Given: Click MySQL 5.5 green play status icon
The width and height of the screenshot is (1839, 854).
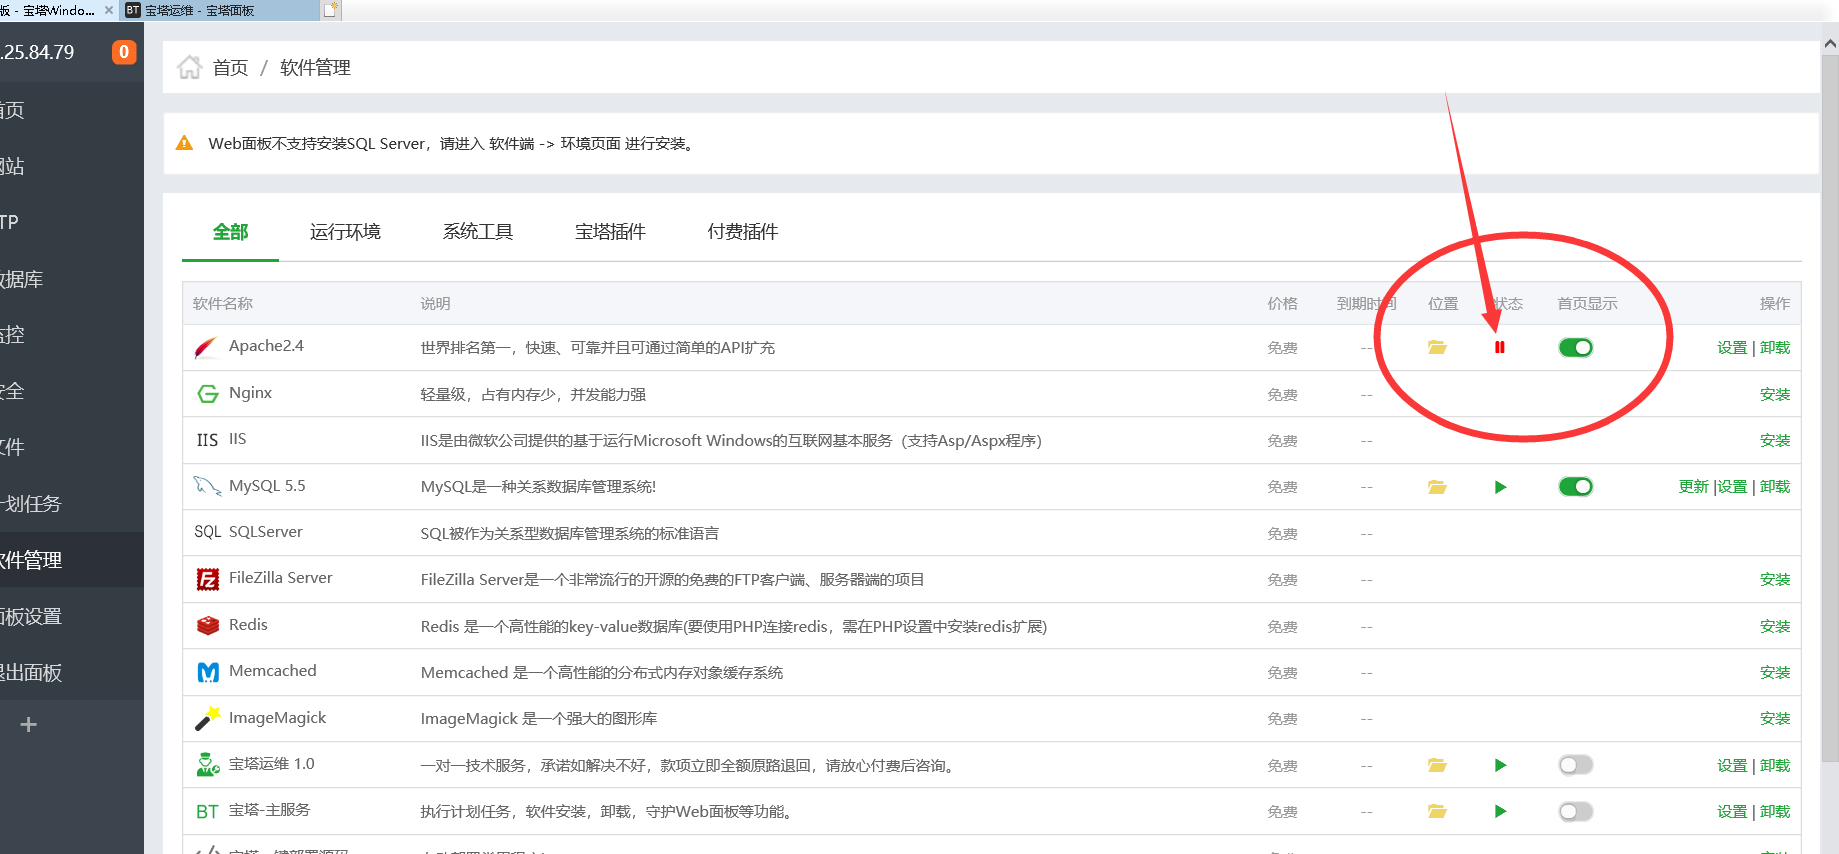Looking at the screenshot, I should click(1500, 487).
